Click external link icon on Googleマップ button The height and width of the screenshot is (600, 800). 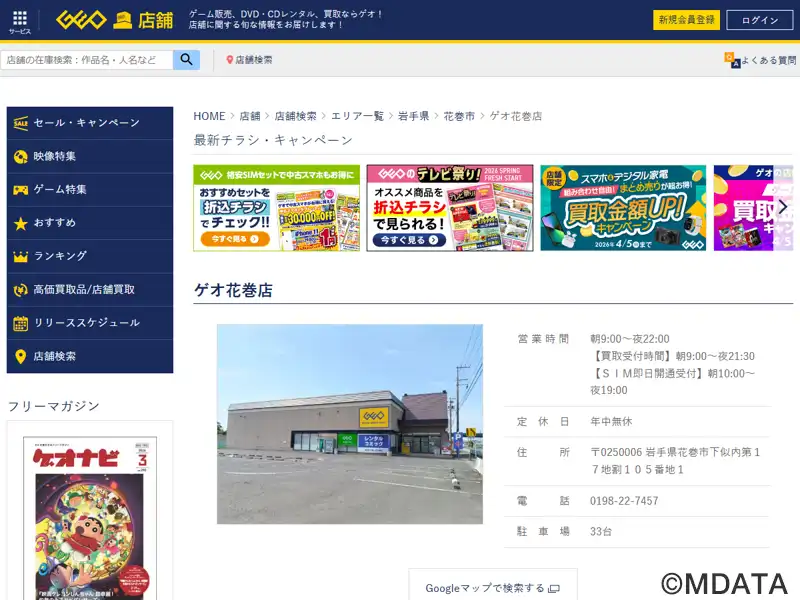[554, 589]
